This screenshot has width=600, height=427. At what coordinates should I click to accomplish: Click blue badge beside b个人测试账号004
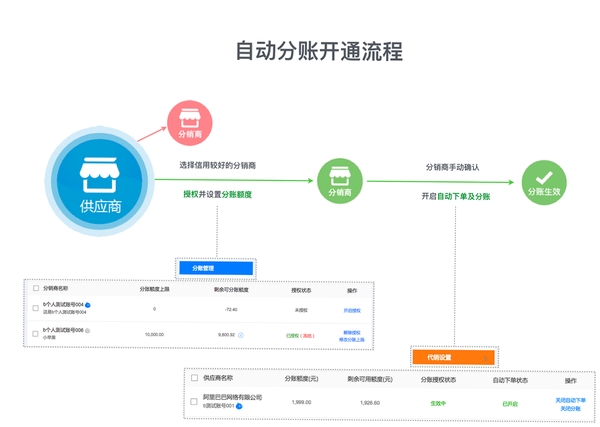coord(88,305)
